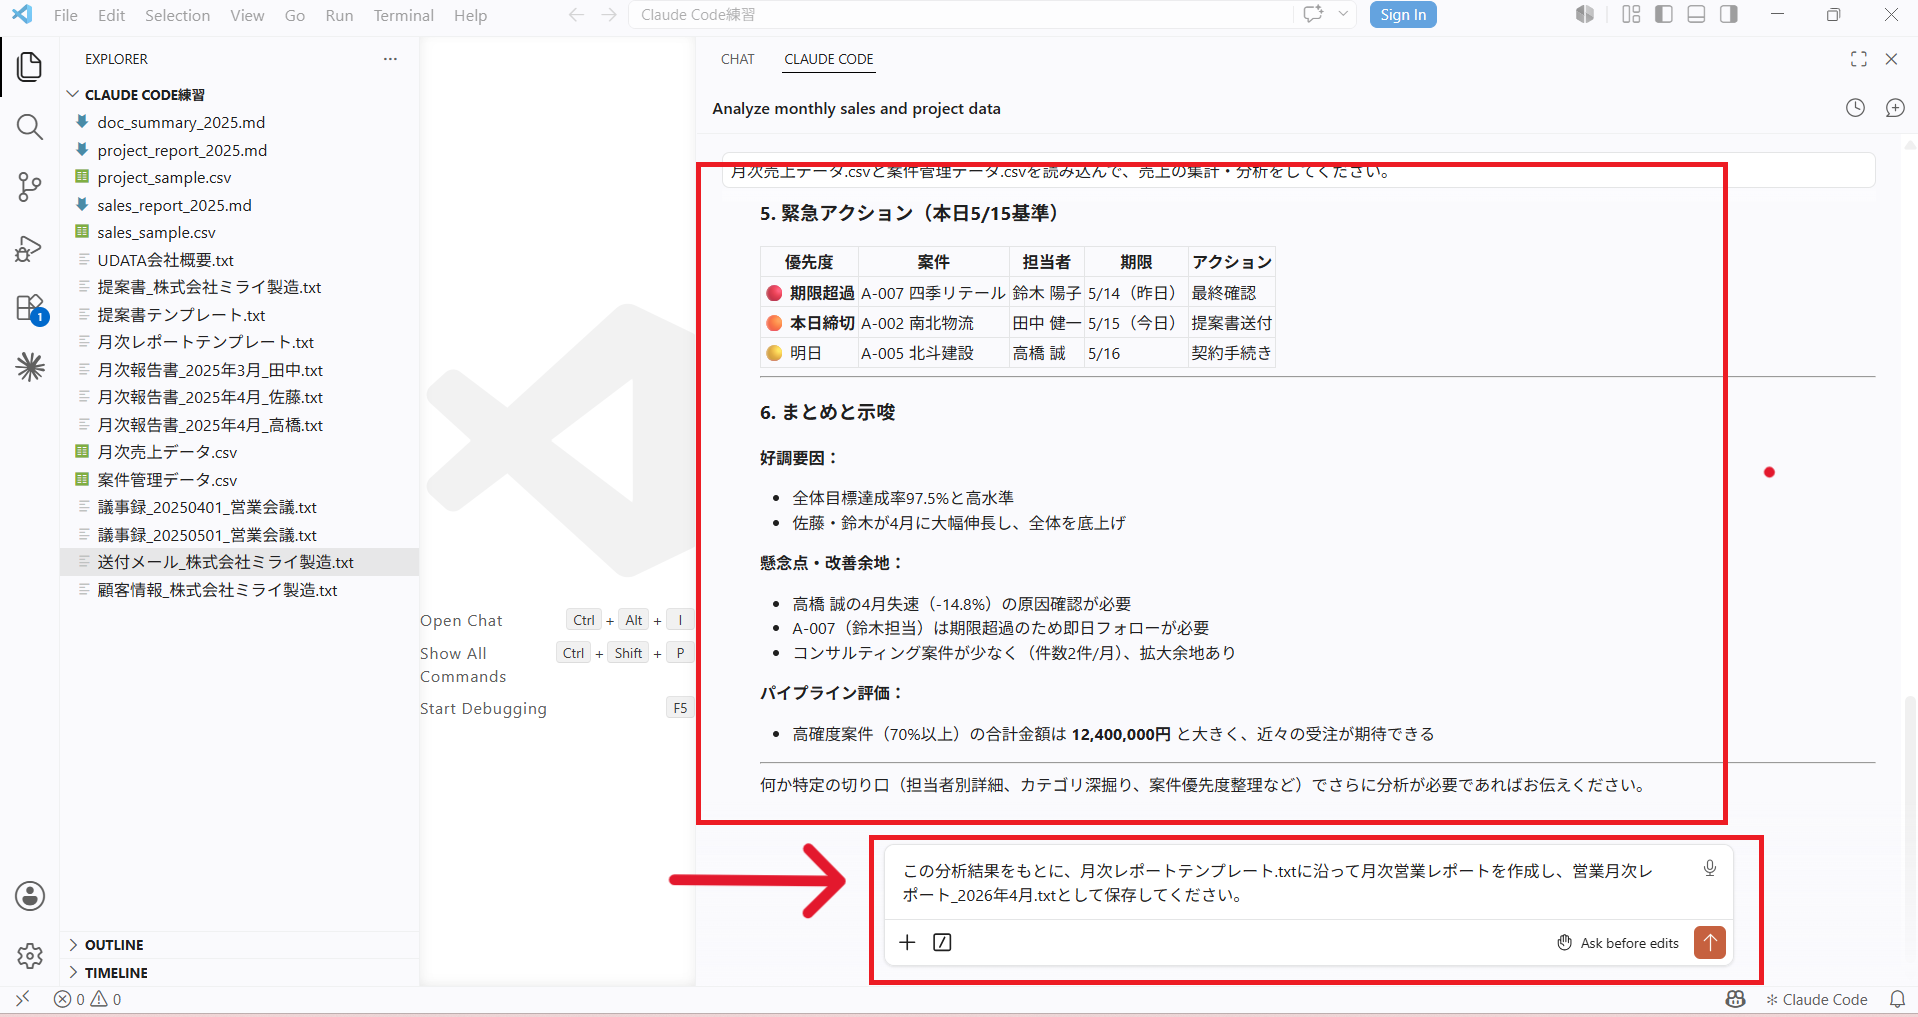Image resolution: width=1918 pixels, height=1017 pixels.
Task: Open UDATA会社概要.txt file
Action: point(165,260)
